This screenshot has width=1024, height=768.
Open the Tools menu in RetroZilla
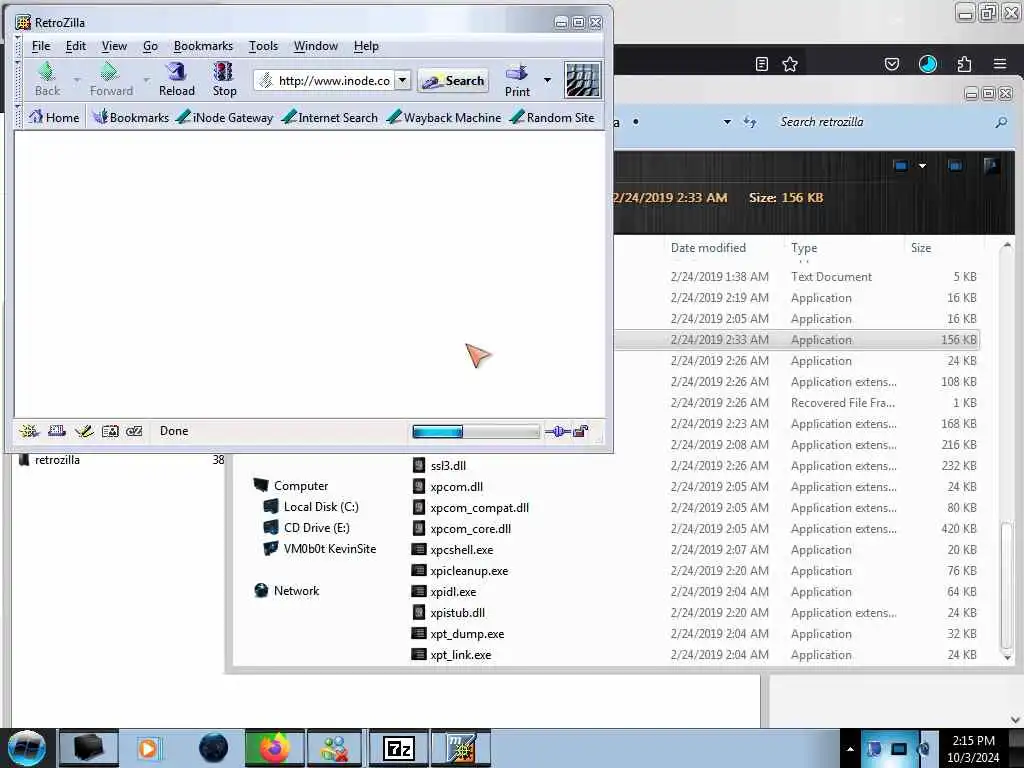pyautogui.click(x=263, y=46)
